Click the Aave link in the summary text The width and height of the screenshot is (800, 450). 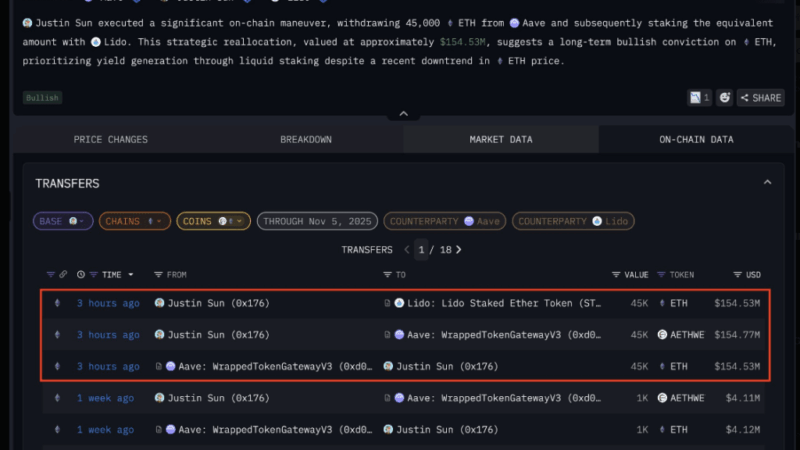tap(534, 23)
